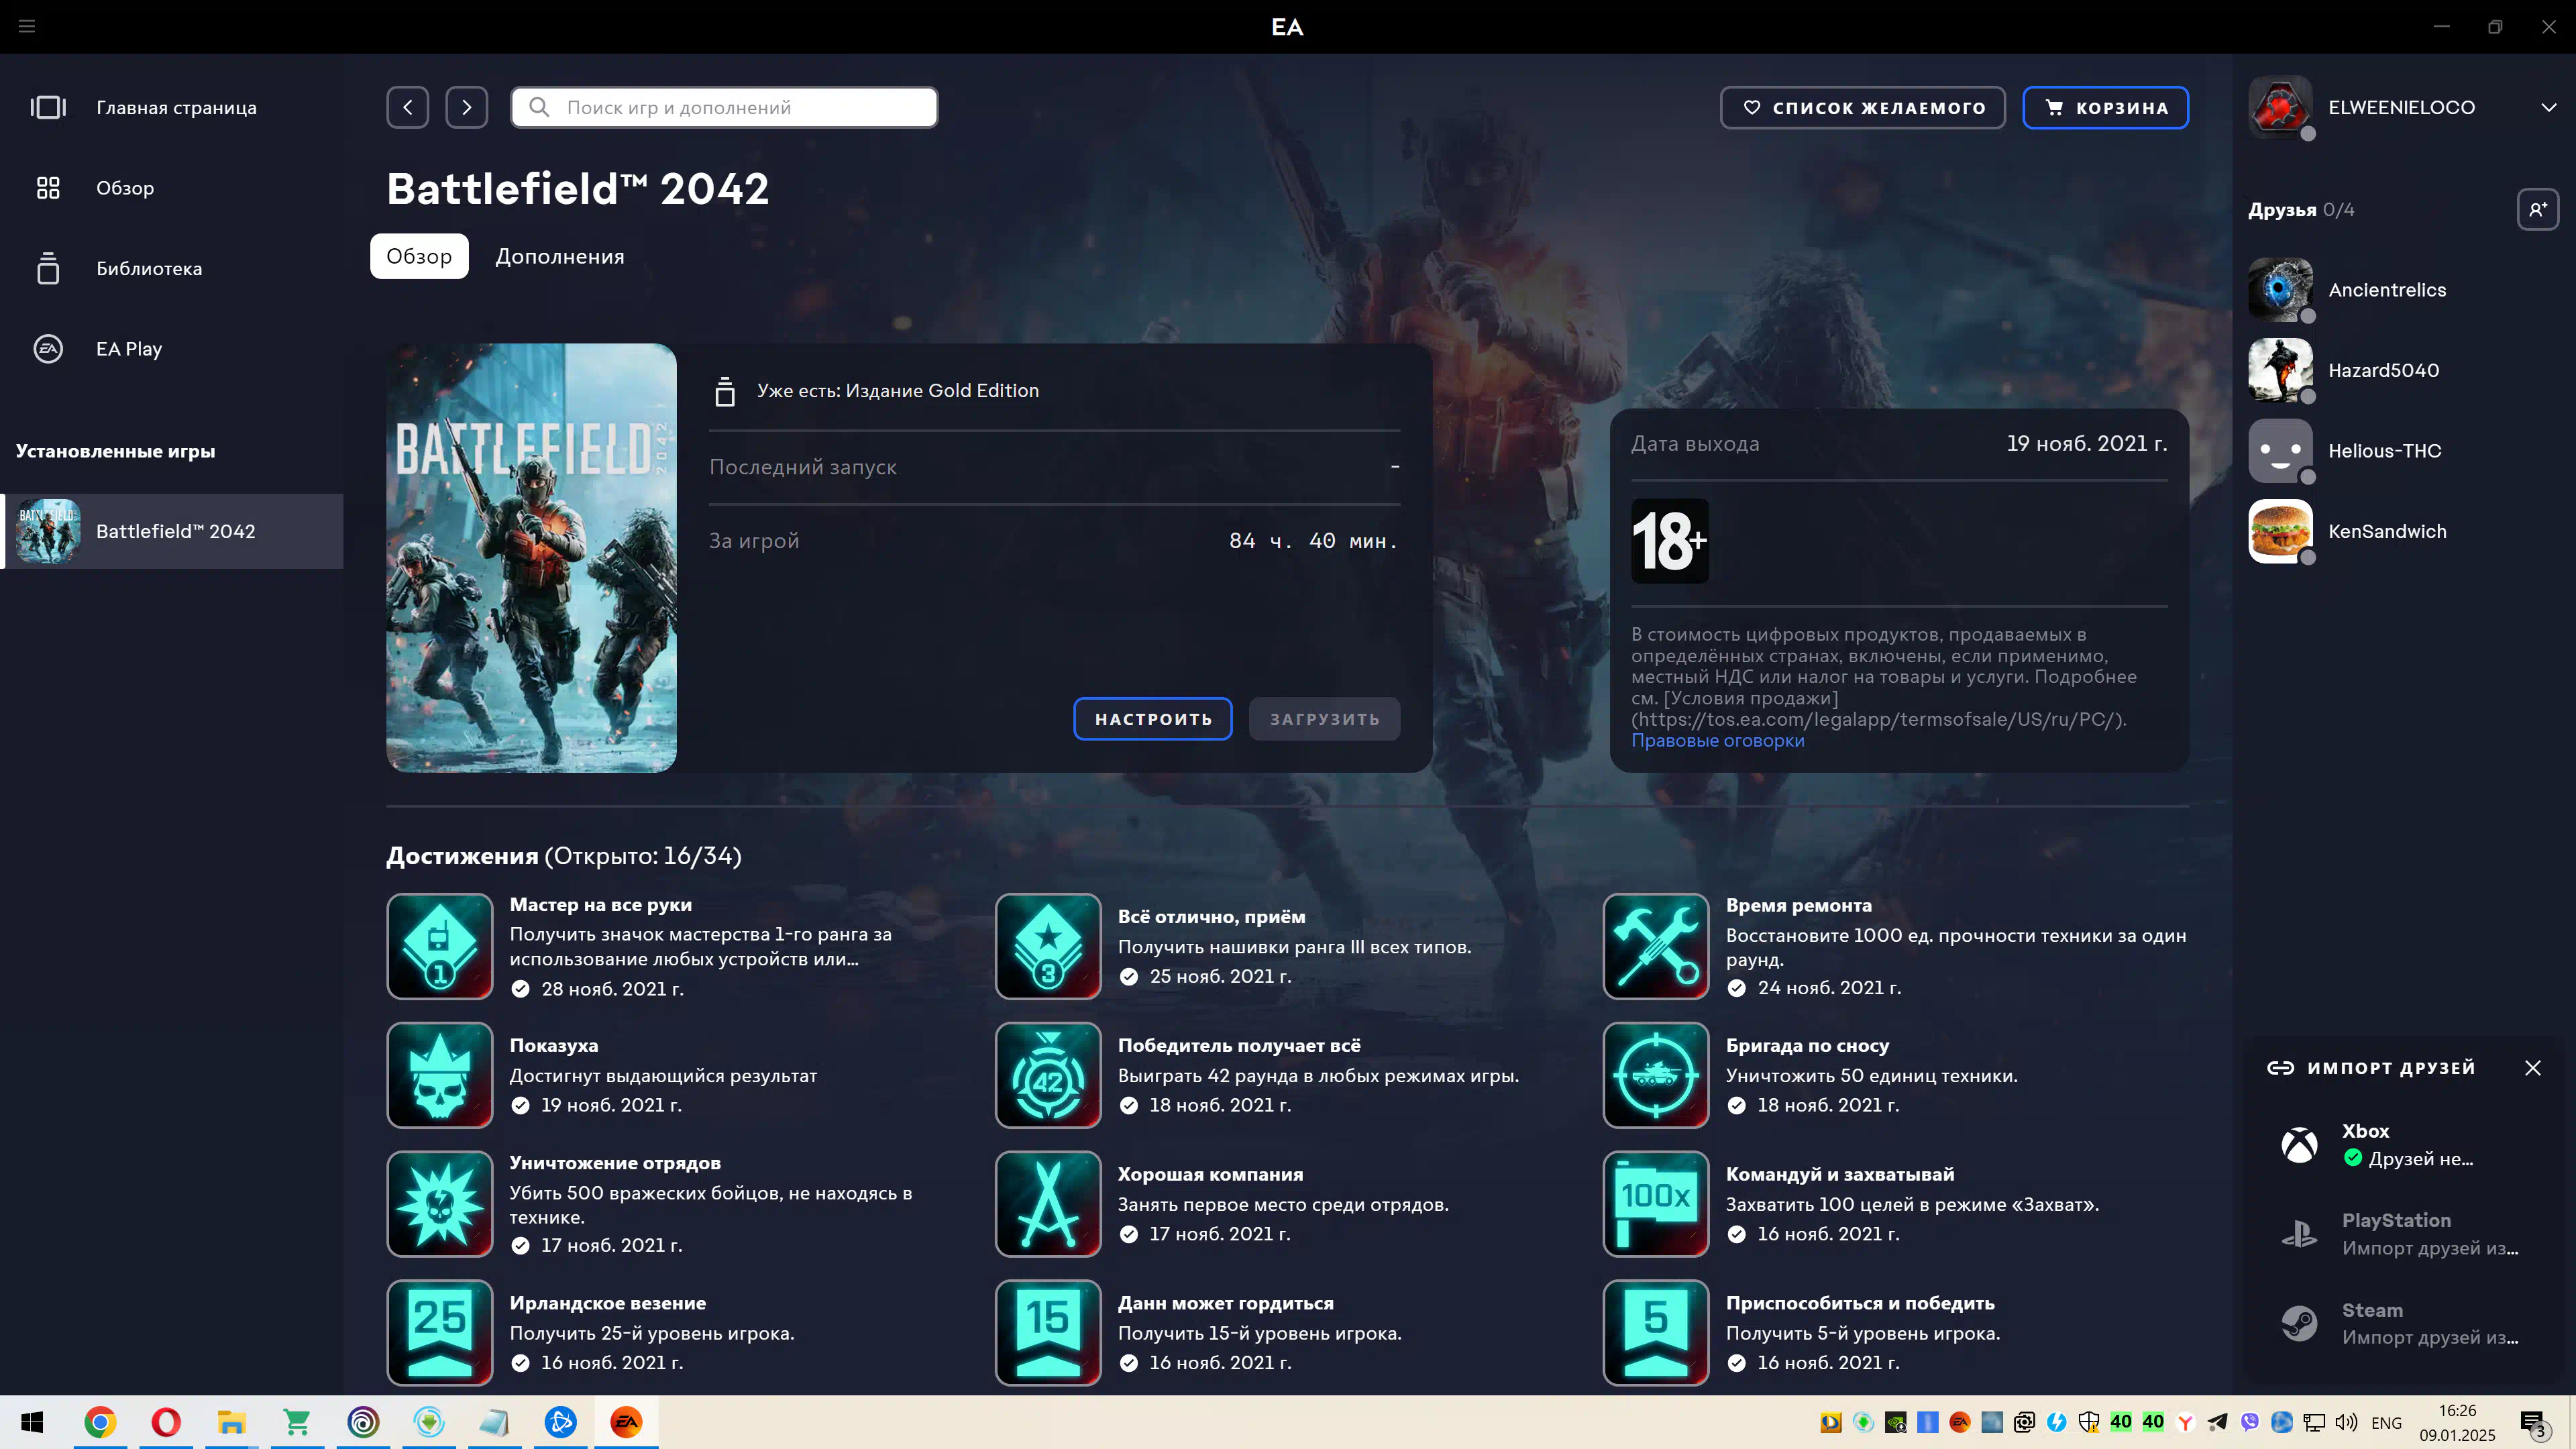Switch to the Дополнения tab
This screenshot has height=1449, width=2576.
(x=560, y=256)
